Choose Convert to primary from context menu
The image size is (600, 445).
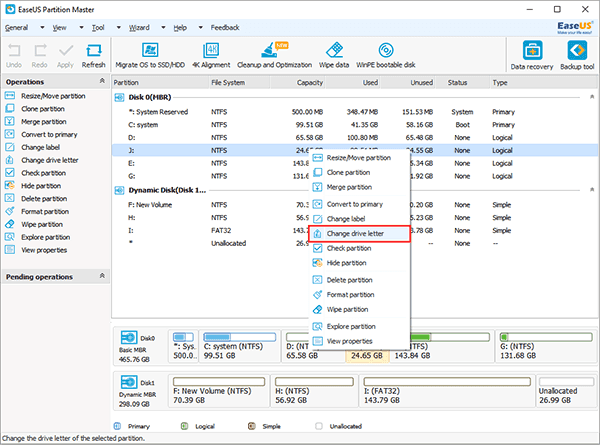click(360, 204)
